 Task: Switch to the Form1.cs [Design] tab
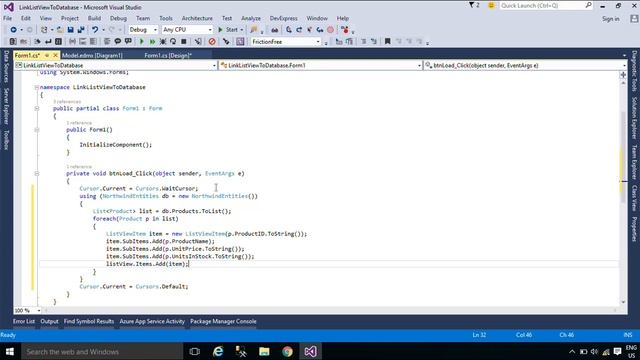[168, 55]
